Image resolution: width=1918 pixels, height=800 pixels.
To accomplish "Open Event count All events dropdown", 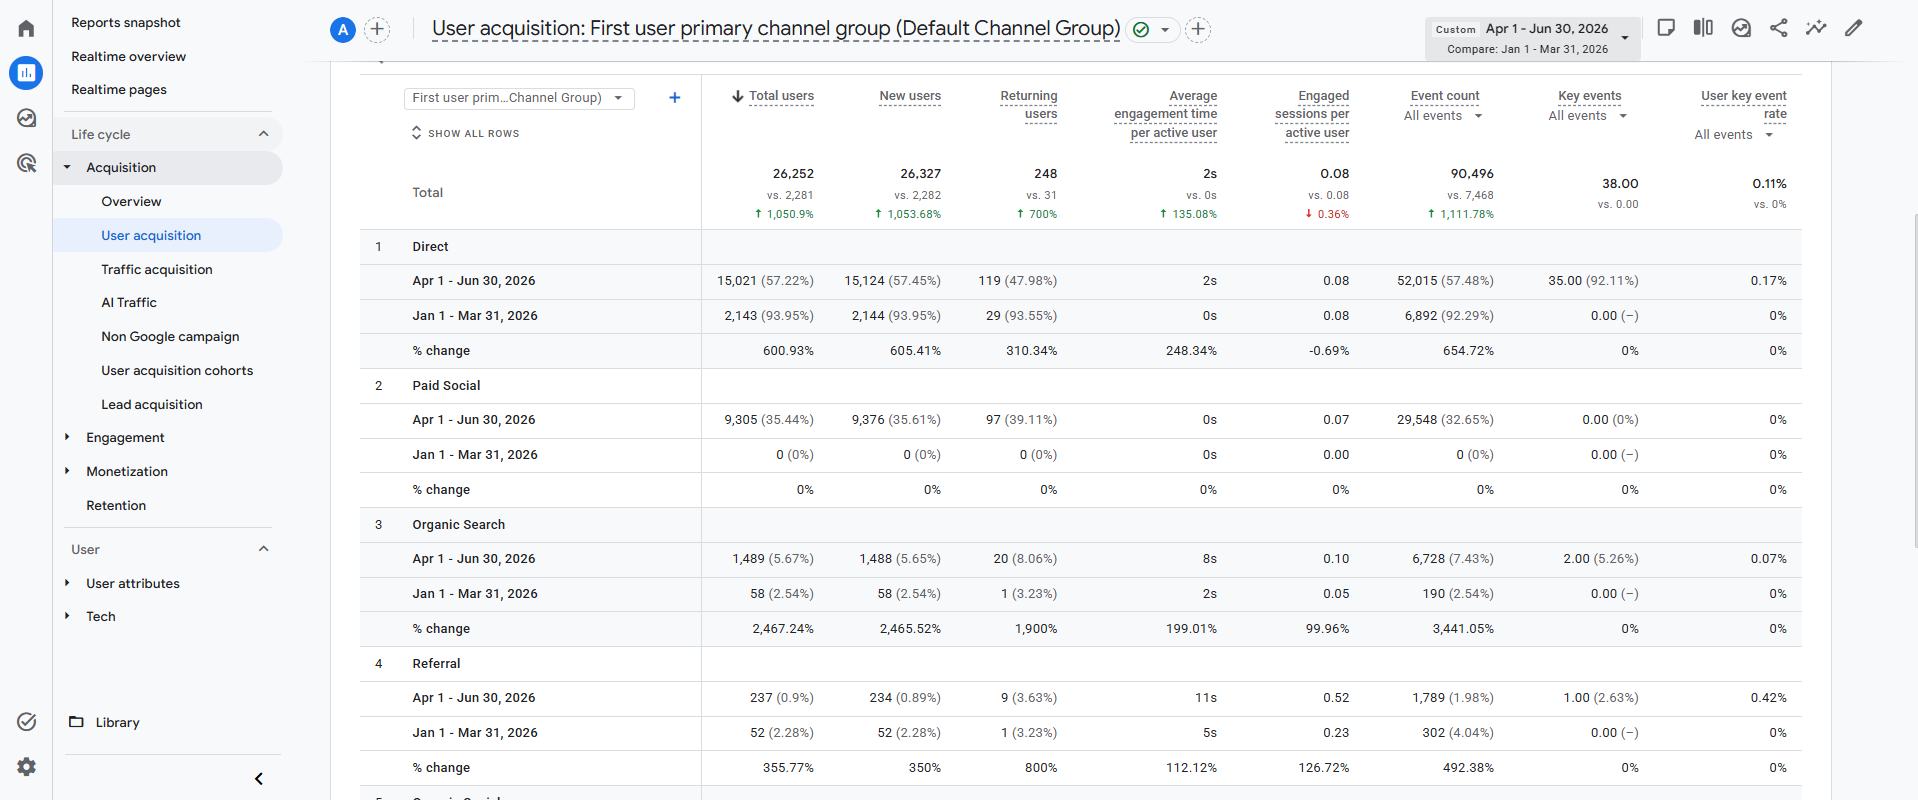I will point(1443,116).
